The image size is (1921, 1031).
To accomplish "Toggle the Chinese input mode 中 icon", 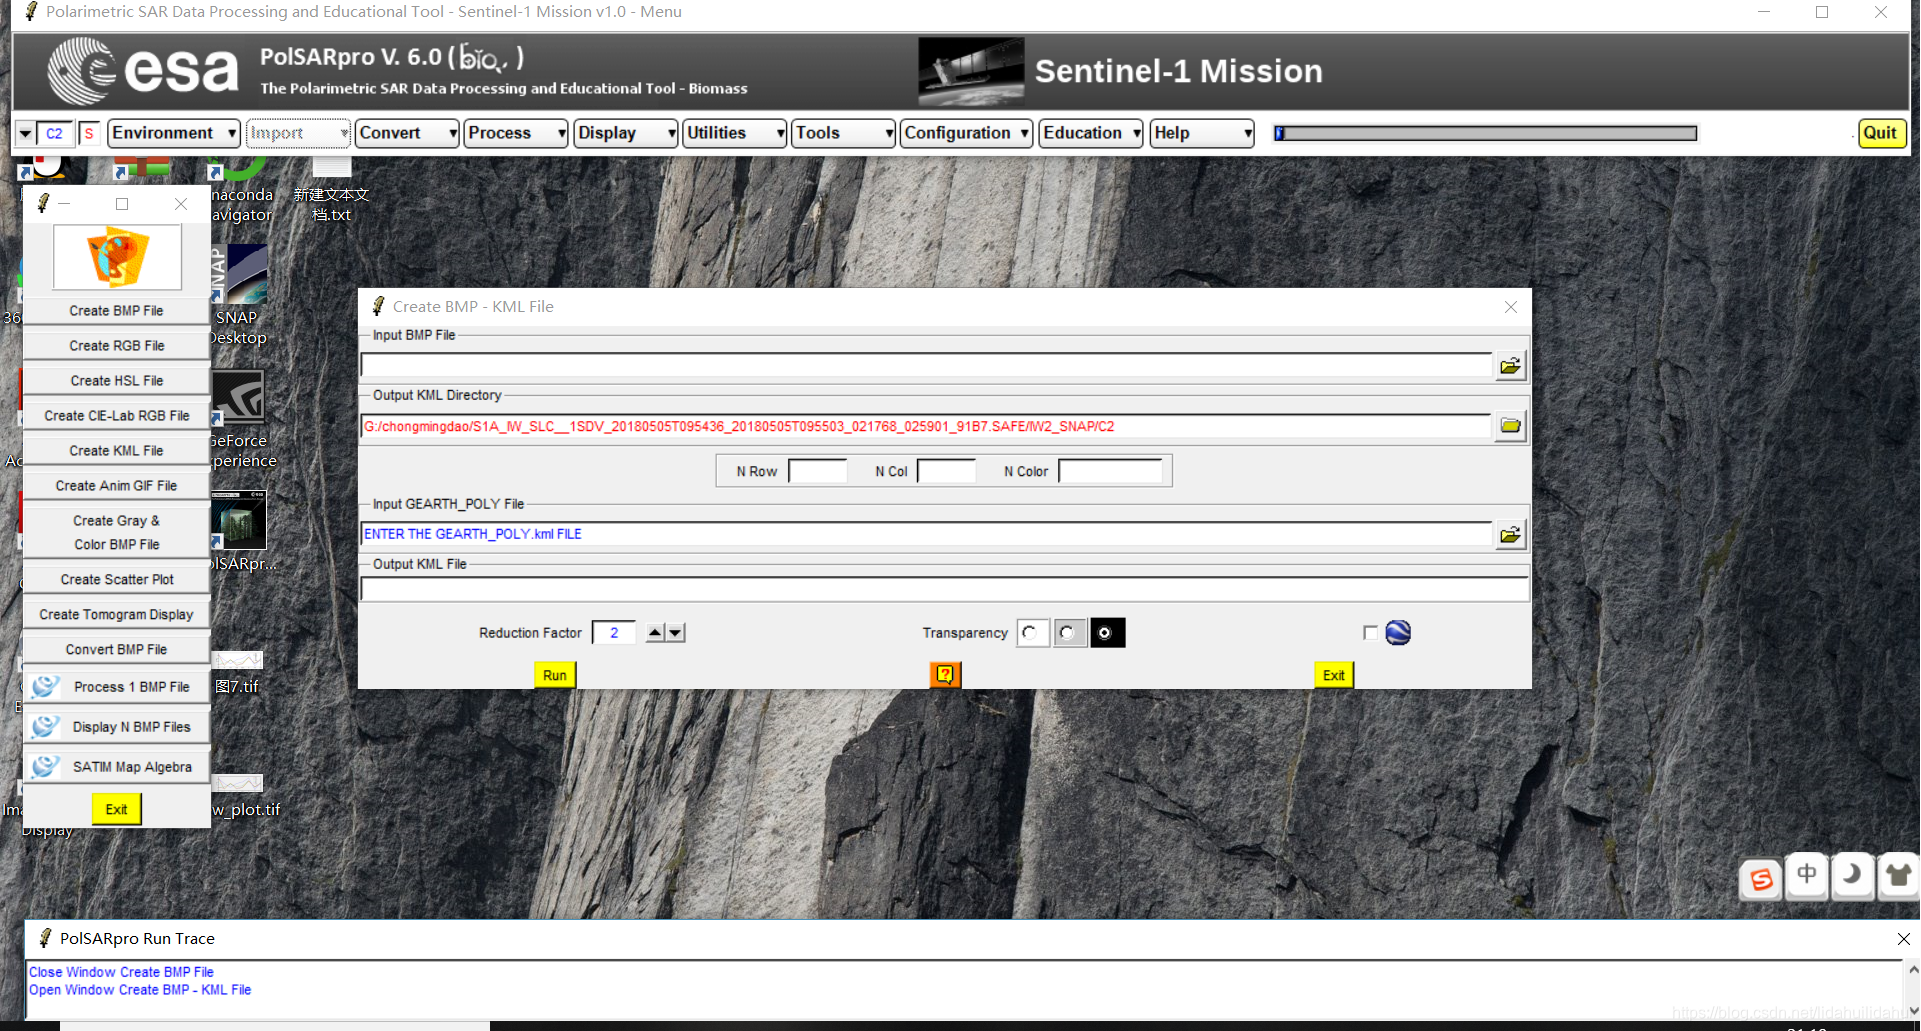I will (1807, 875).
